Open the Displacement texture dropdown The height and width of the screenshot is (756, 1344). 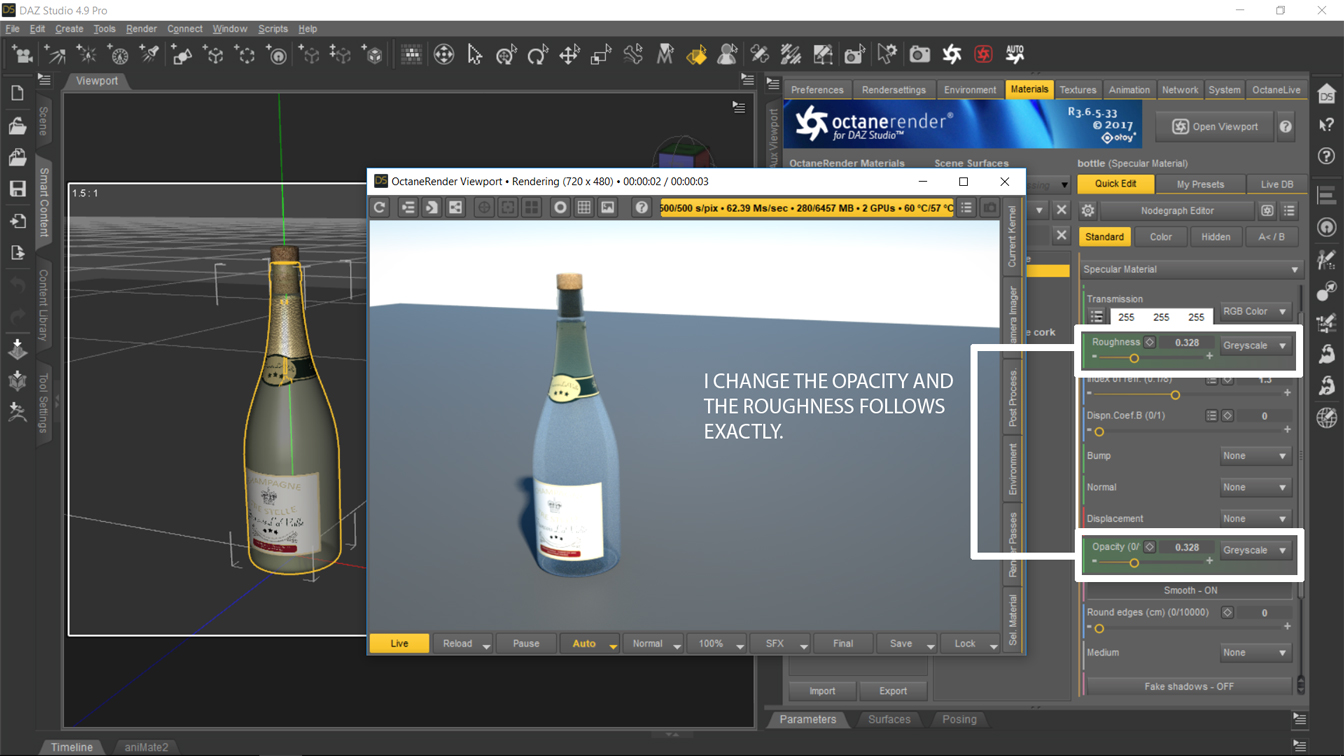tap(1255, 519)
